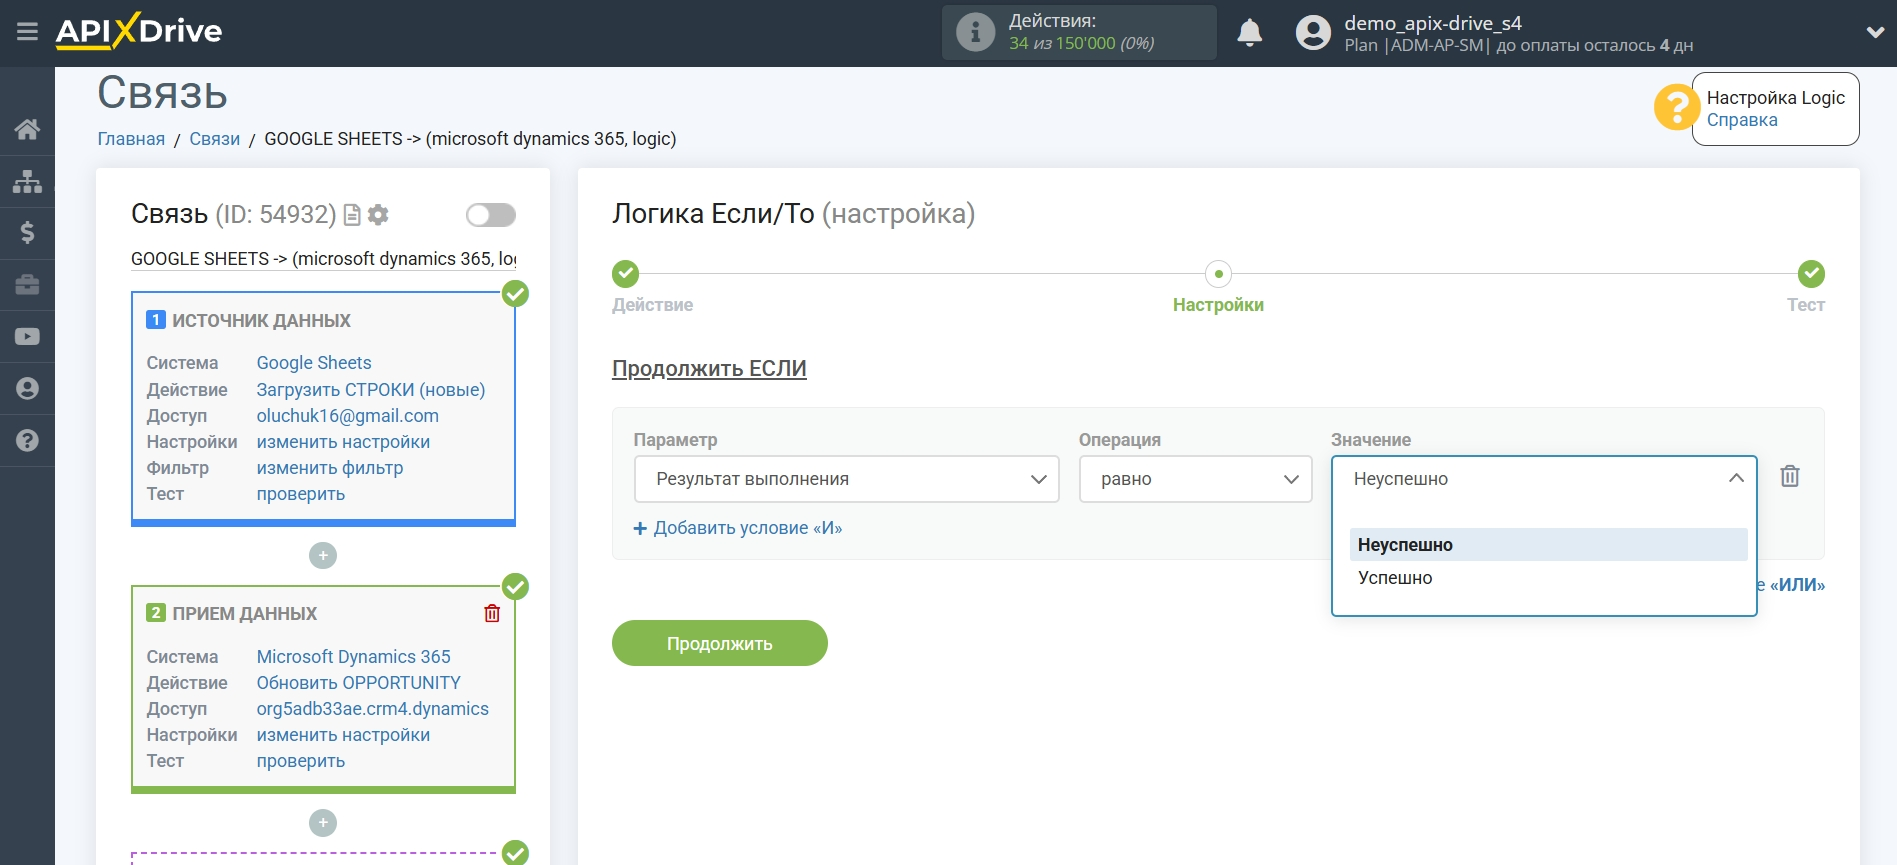This screenshot has width=1897, height=865.
Task: Click изменить фильтр link
Action: [329, 468]
